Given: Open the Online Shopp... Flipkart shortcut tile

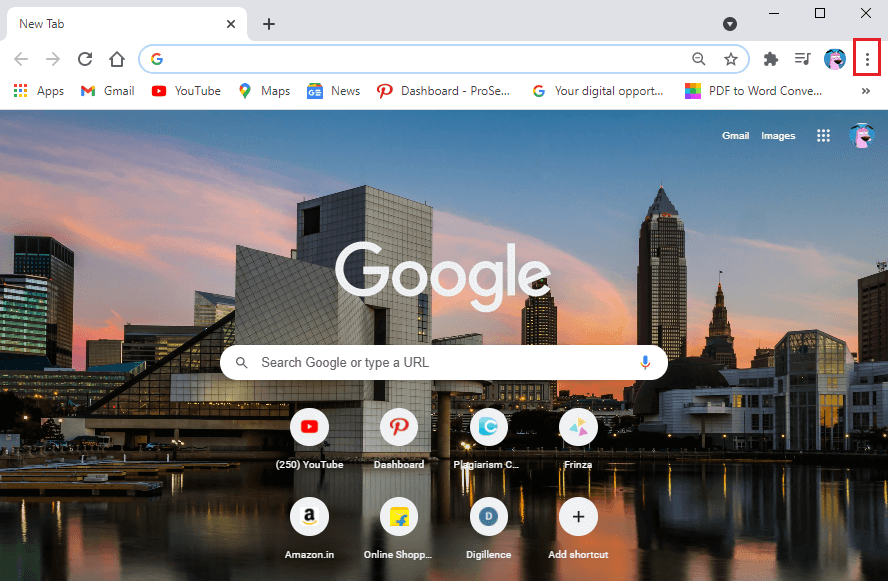Looking at the screenshot, I should click(398, 529).
